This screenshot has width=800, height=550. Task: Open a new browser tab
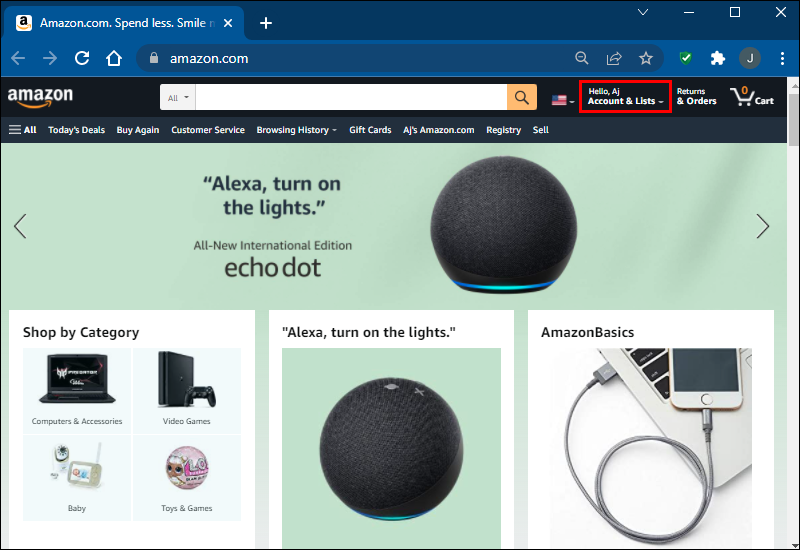point(266,23)
